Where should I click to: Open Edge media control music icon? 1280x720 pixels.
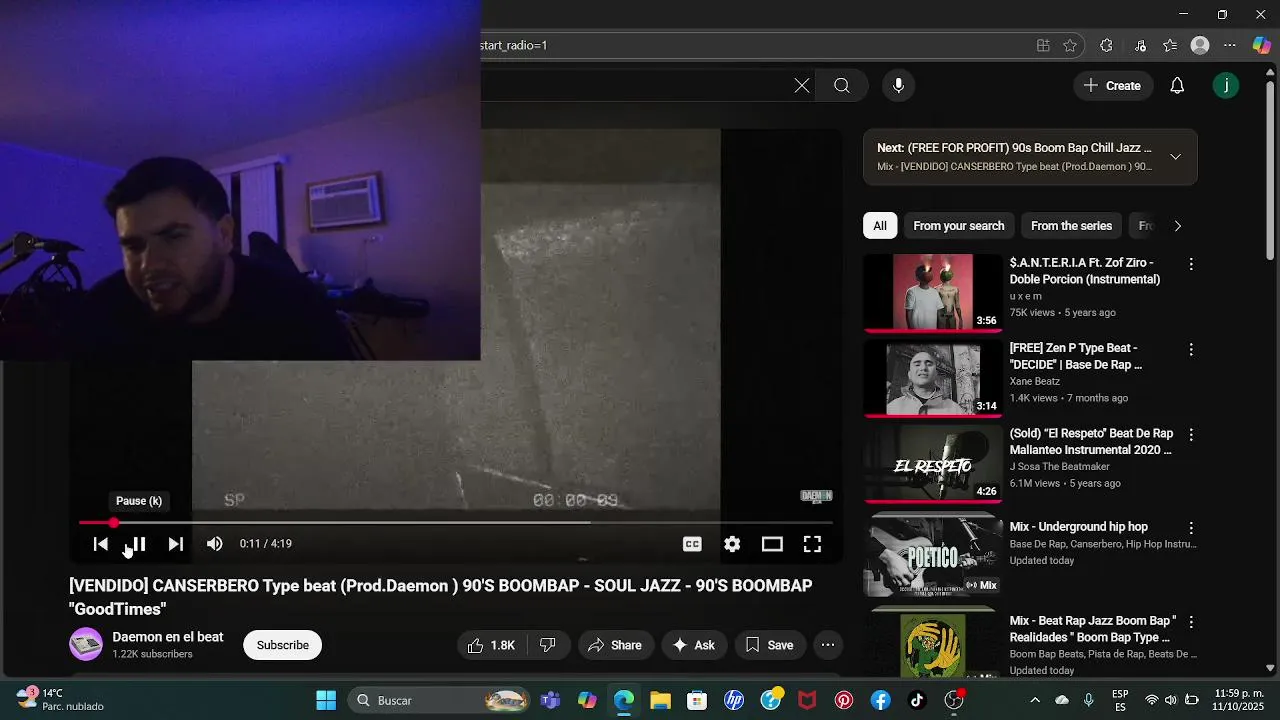click(x=1140, y=45)
